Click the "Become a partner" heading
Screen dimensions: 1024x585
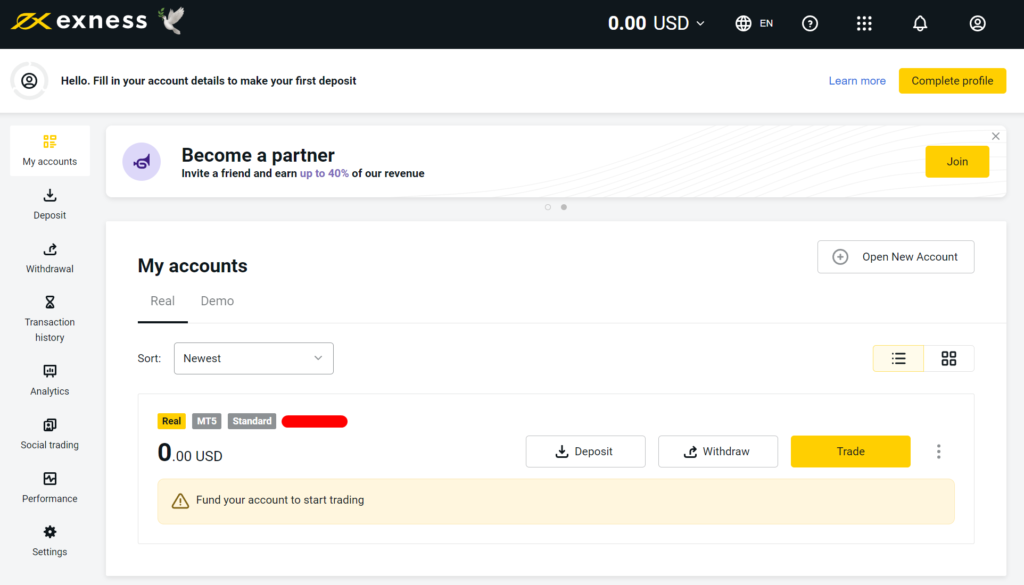point(258,155)
